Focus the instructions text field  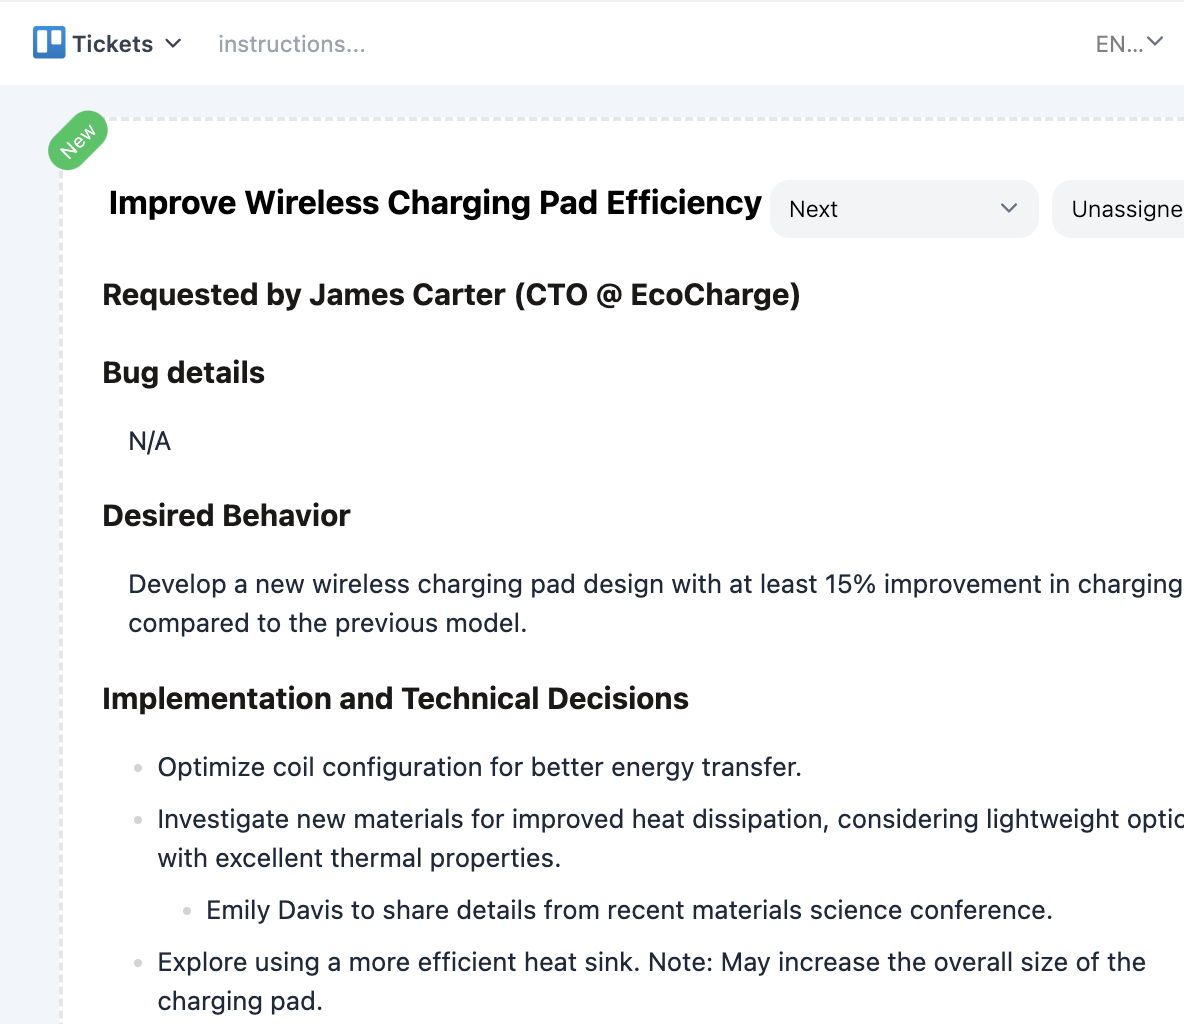click(291, 44)
